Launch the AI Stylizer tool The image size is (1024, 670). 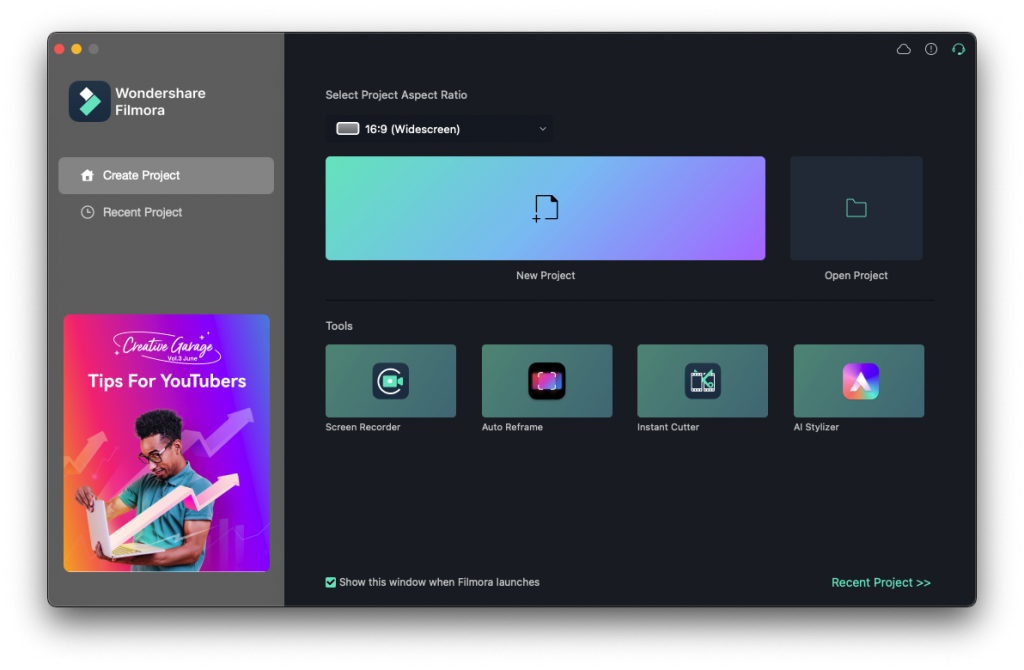pyautogui.click(x=859, y=381)
